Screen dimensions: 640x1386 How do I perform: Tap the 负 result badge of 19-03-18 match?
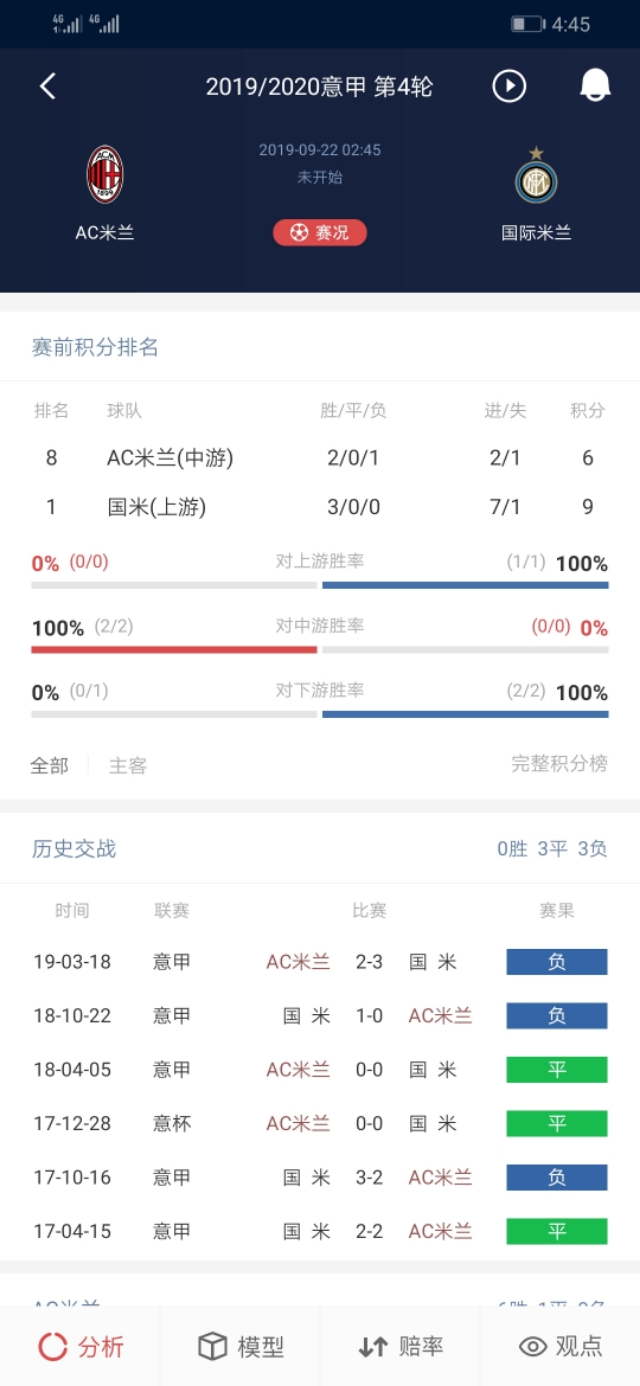pos(556,961)
